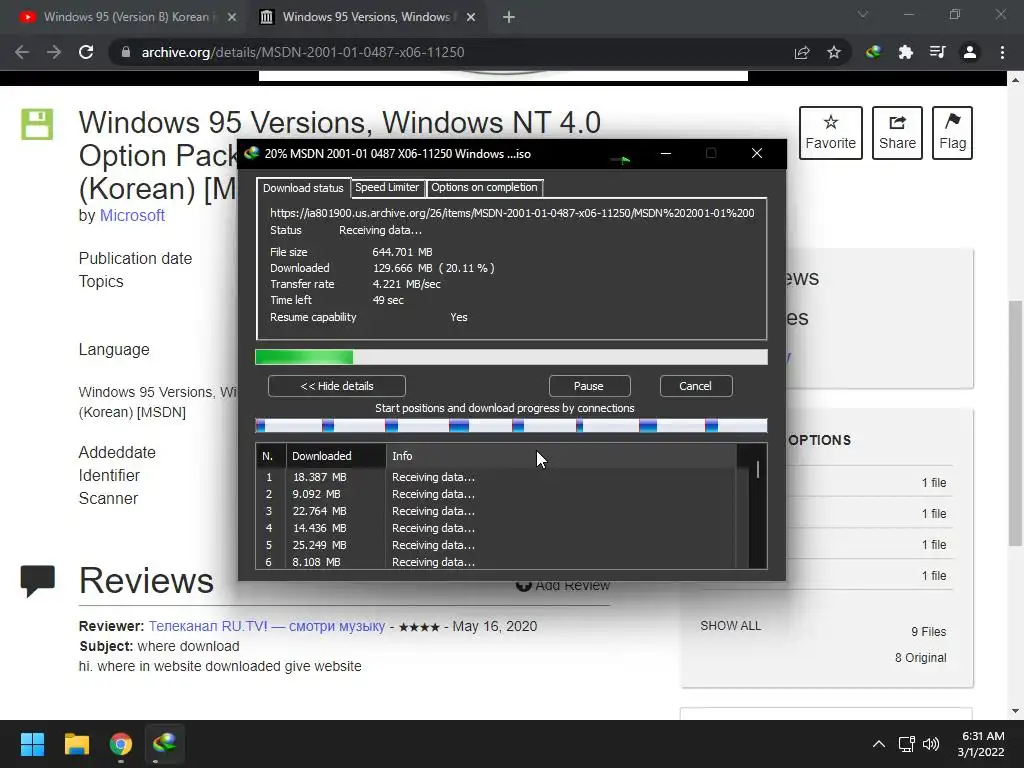Click the Hide details button
Viewport: 1024px width, 768px height.
tap(337, 386)
